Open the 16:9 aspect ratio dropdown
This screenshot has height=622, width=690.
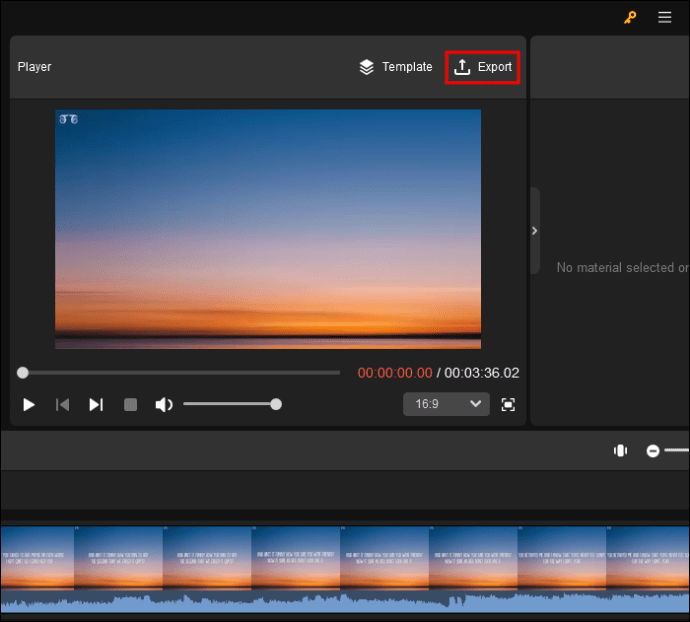coord(446,404)
